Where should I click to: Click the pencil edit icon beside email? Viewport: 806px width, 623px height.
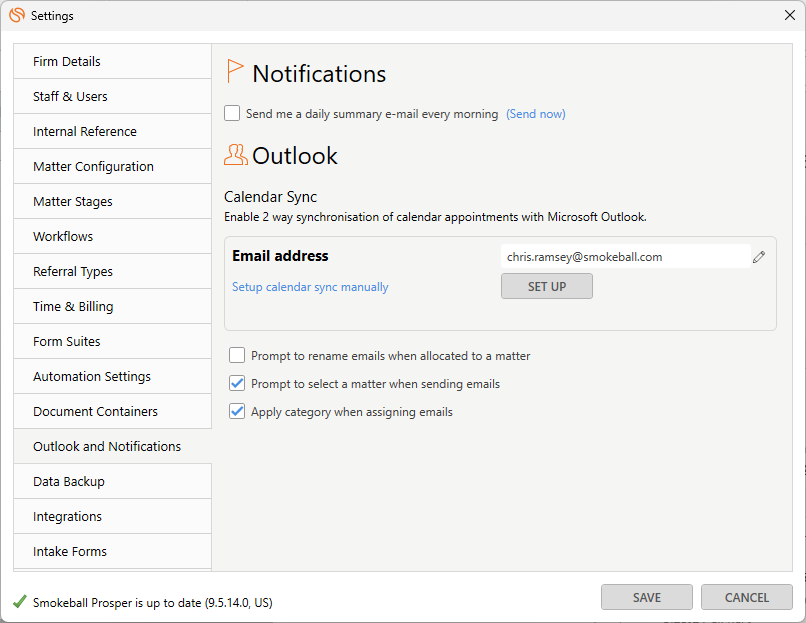[x=759, y=257]
